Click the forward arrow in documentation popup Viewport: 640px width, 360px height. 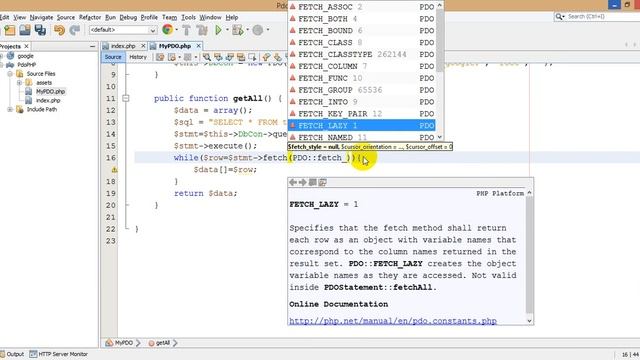pyautogui.click(x=302, y=182)
